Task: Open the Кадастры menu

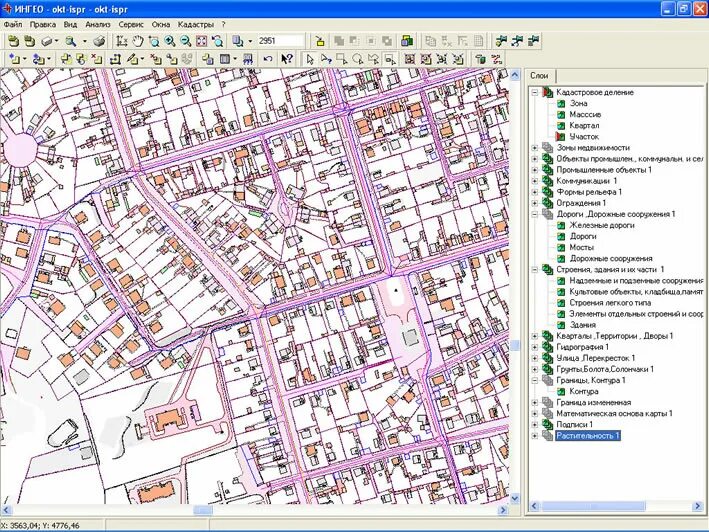Action: (x=195, y=24)
